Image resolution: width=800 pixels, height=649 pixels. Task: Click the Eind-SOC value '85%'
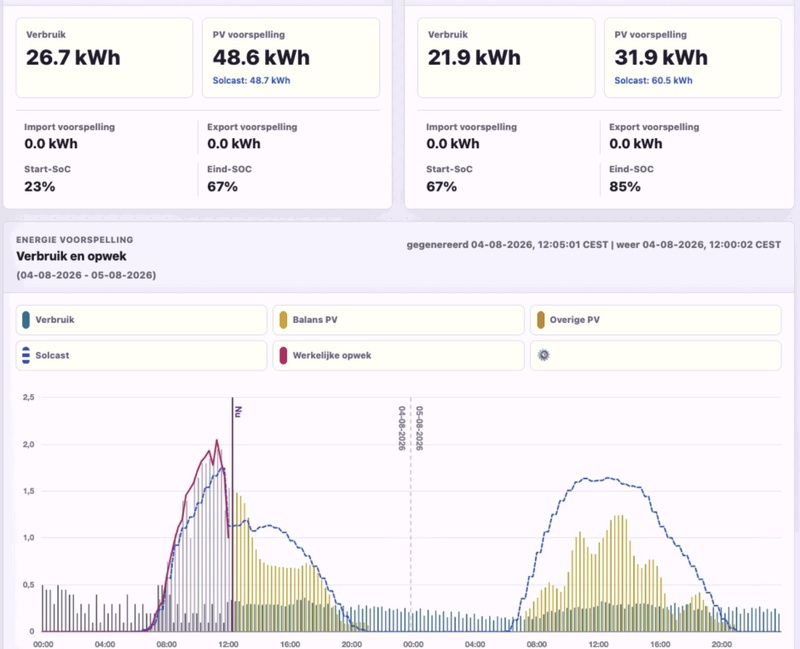[624, 187]
